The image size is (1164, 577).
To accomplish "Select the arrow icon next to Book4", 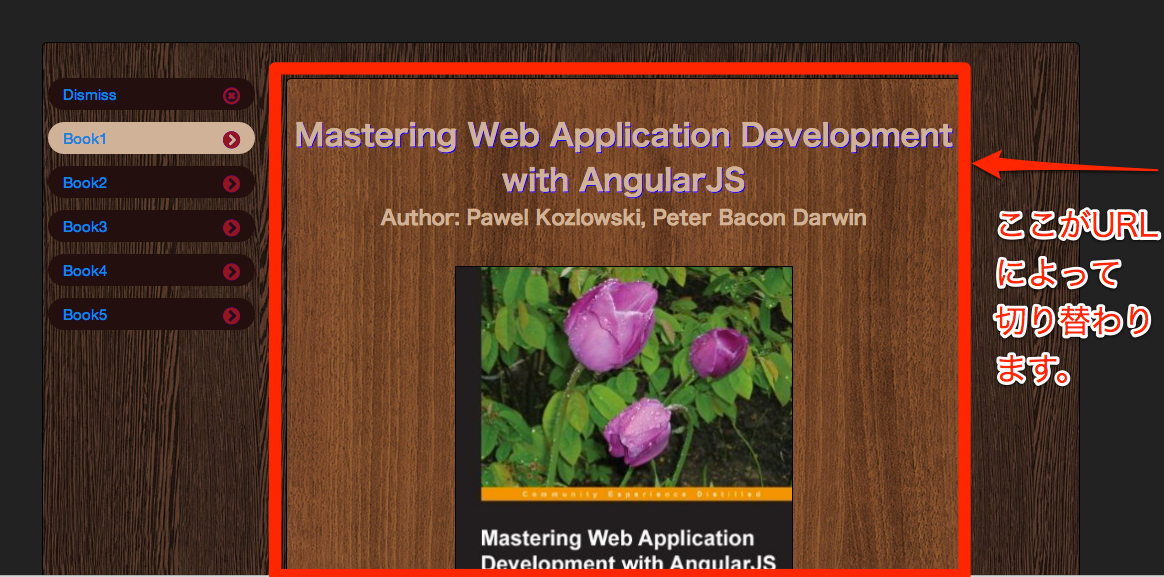I will [231, 271].
